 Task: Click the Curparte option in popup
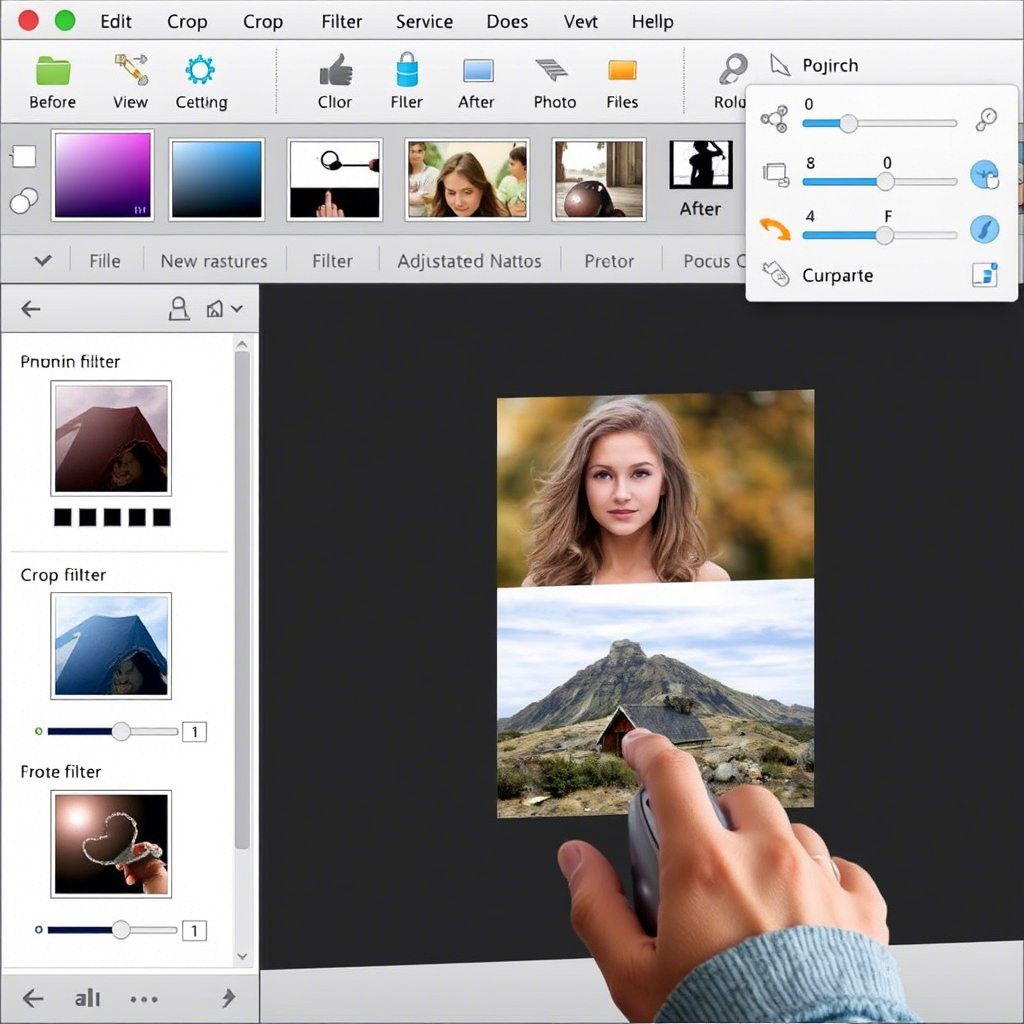point(837,276)
